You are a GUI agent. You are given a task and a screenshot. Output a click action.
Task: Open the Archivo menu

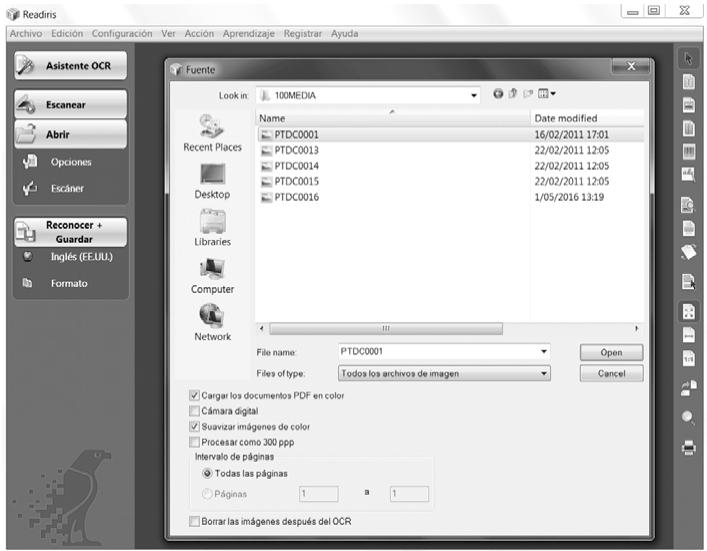click(x=26, y=34)
